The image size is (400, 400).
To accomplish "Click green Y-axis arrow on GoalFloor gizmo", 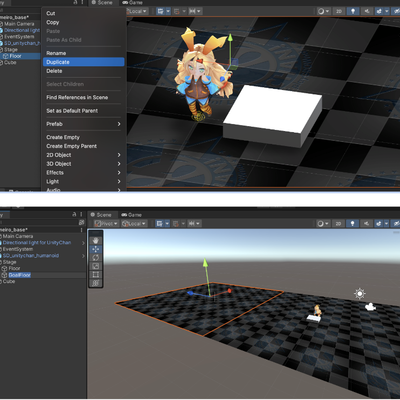I will 206,264.
